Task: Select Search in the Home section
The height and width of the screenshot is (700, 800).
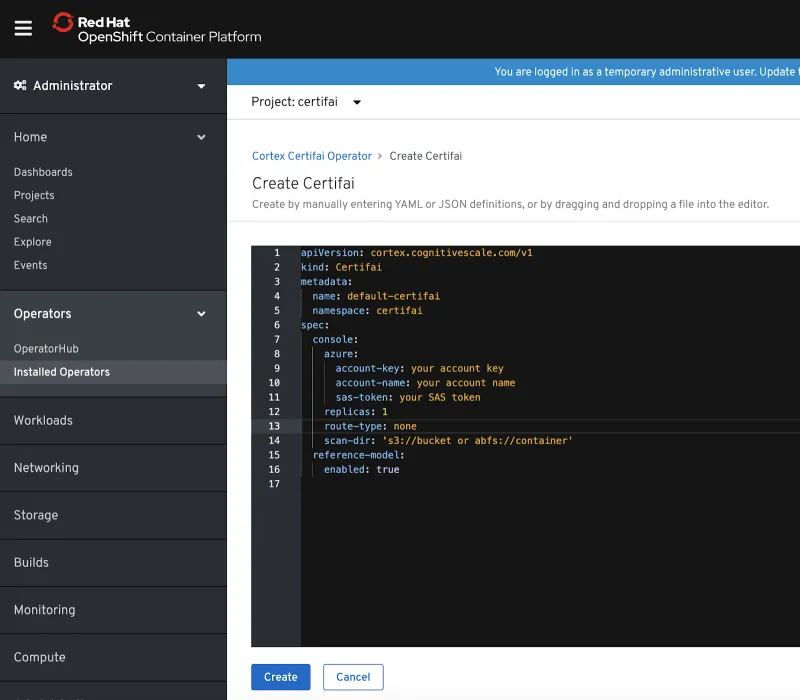Action: click(x=31, y=218)
